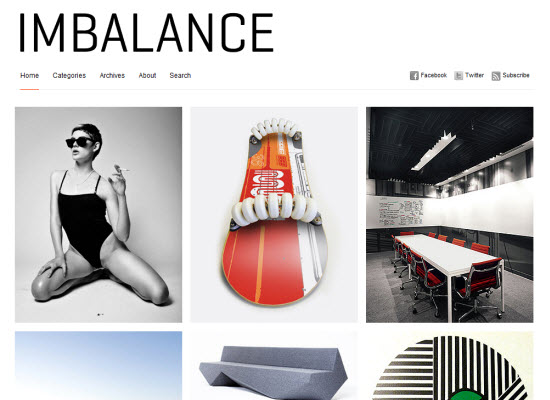This screenshot has height=400, width=550.
Task: Open the gray angular bench thumbnail
Action: (274, 366)
